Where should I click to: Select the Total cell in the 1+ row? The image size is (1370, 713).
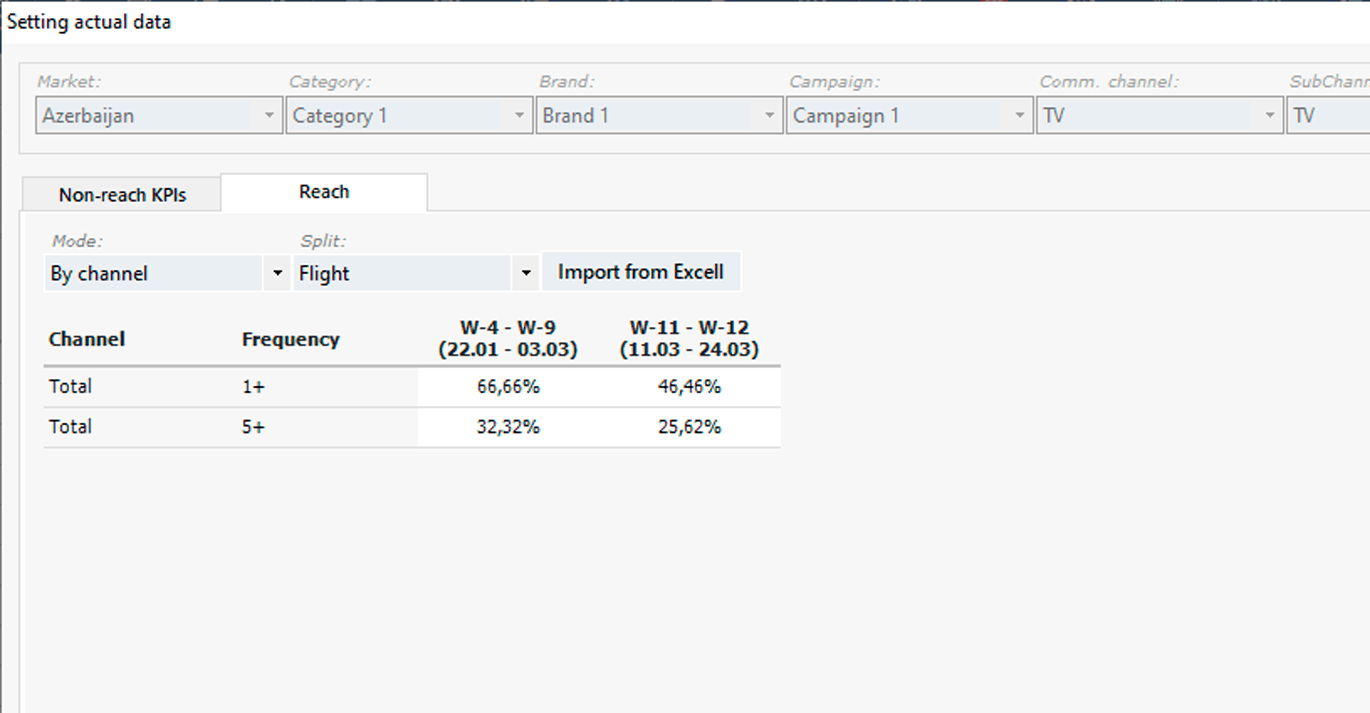click(70, 386)
